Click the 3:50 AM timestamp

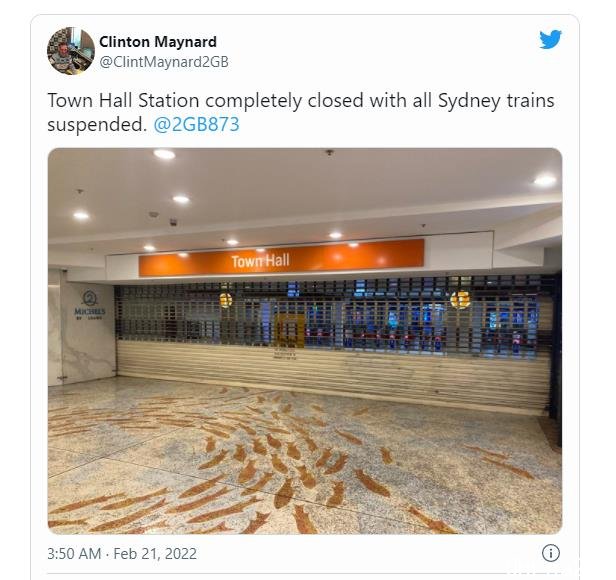coord(74,554)
